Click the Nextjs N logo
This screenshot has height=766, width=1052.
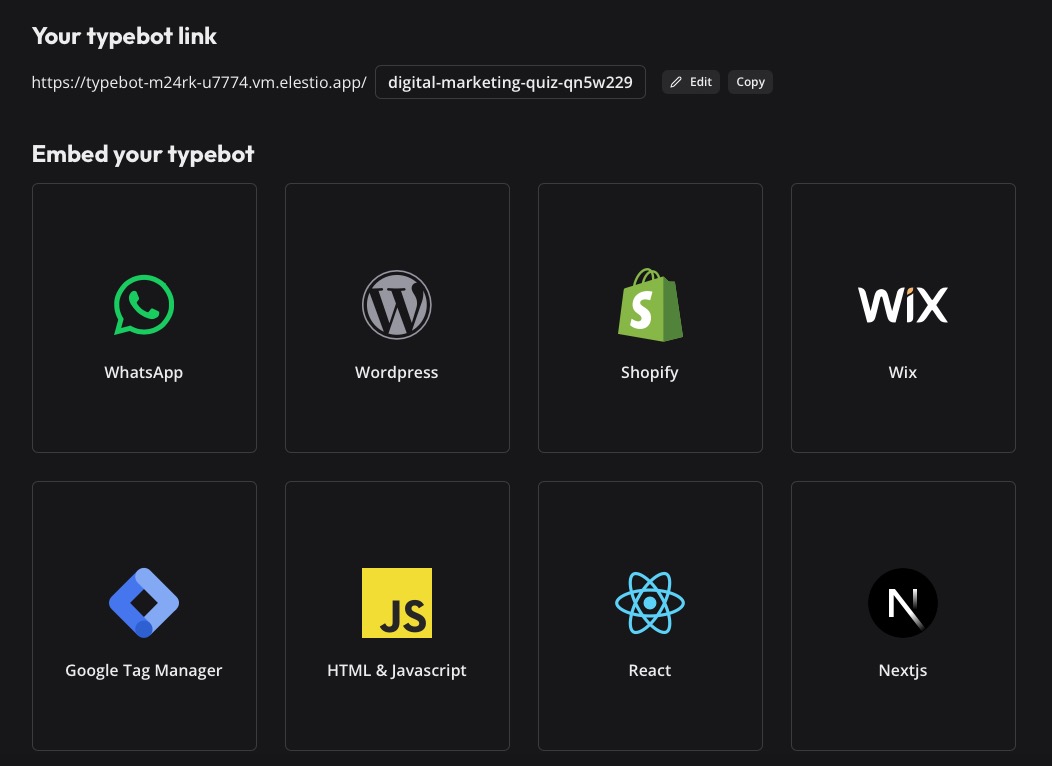[x=903, y=603]
